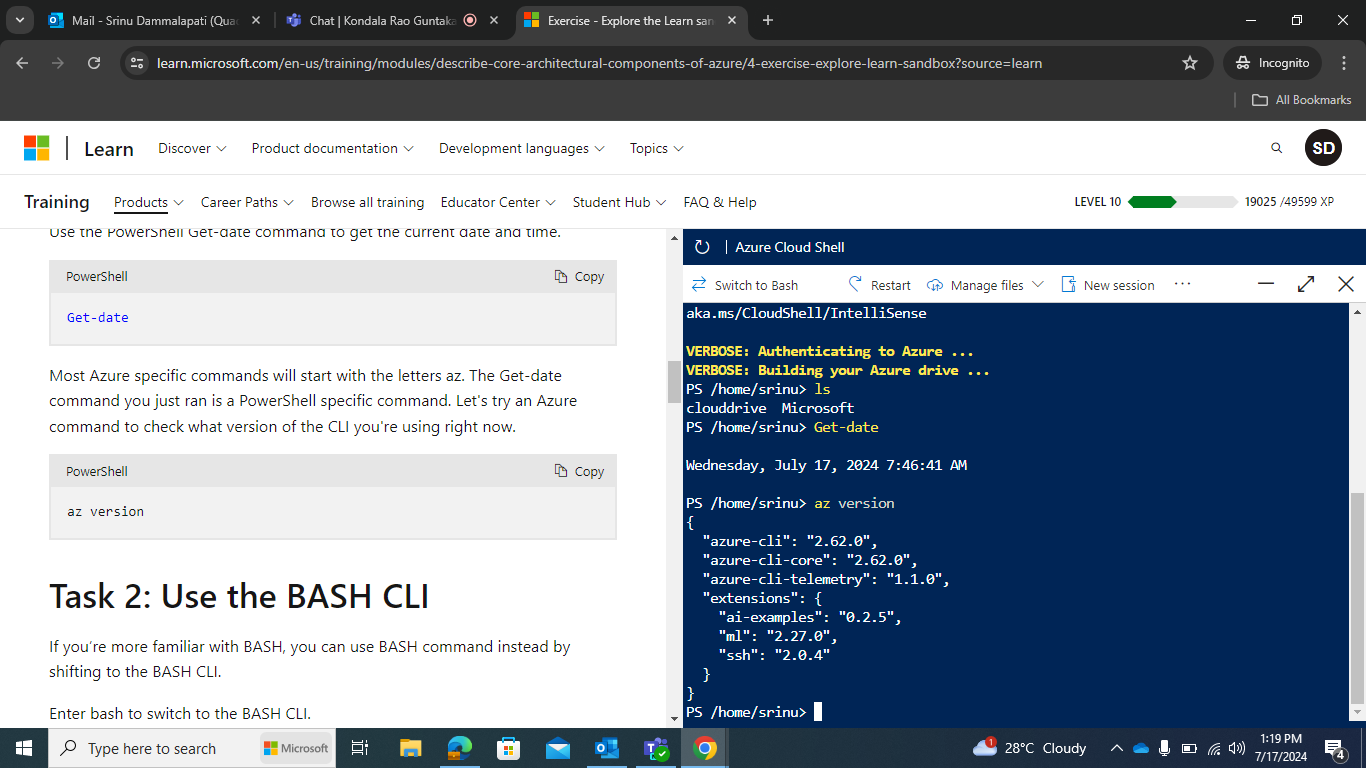Maximize the Cloud Shell pane
The image size is (1366, 768).
pos(1306,284)
